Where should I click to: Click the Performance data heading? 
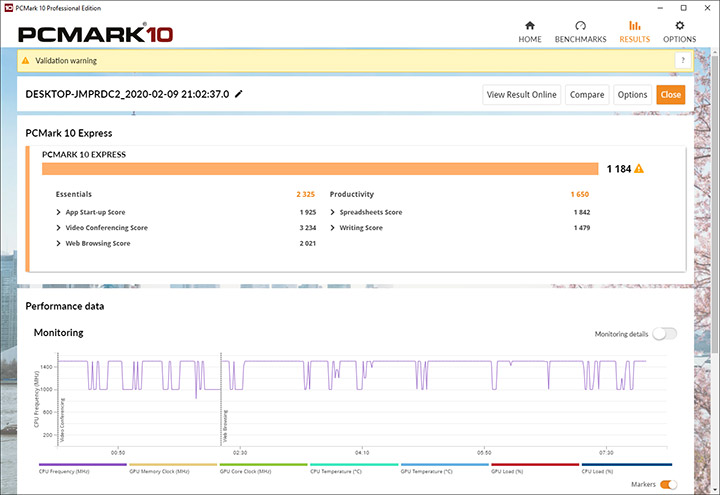(x=65, y=306)
